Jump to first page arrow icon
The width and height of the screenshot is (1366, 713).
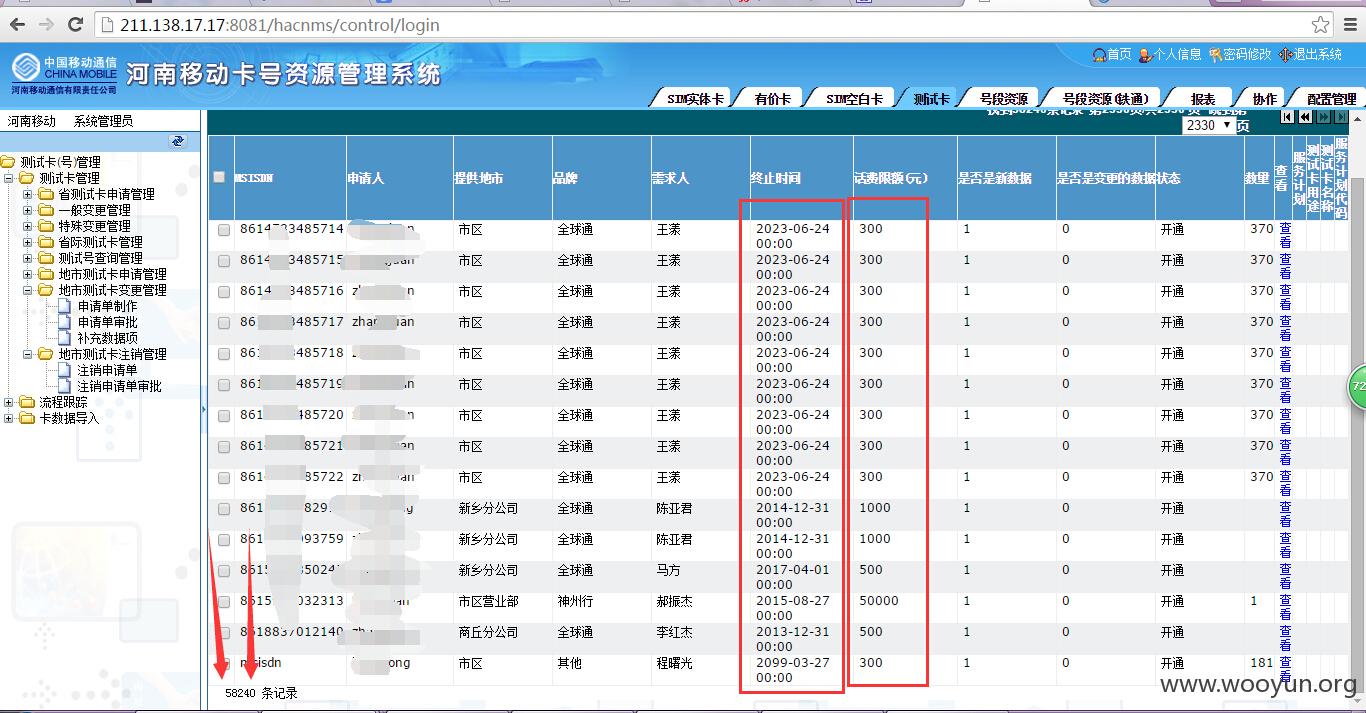[1287, 118]
